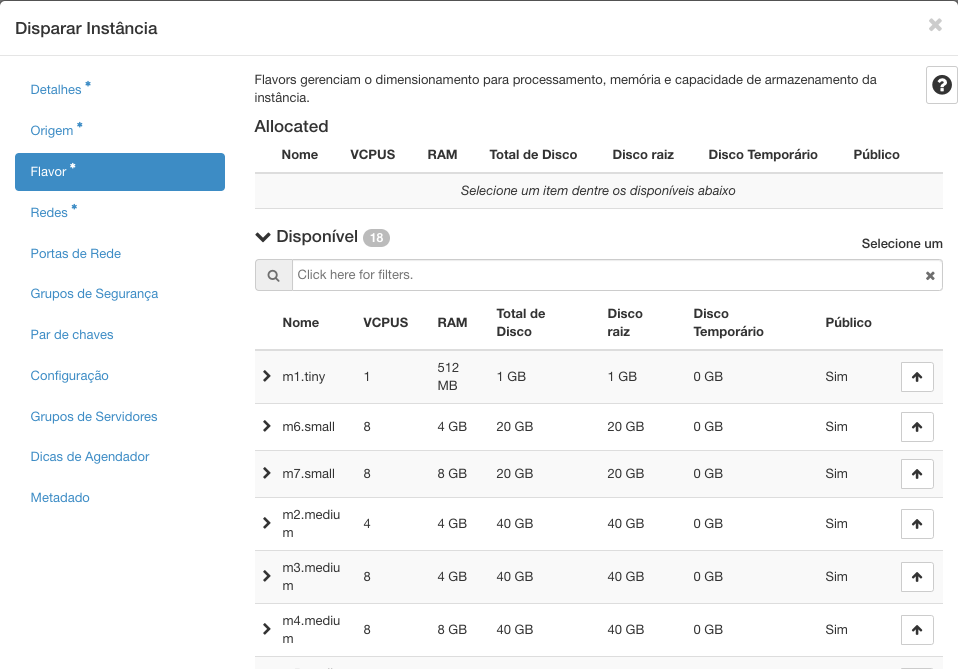Sort available list by RAM header
This screenshot has width=958, height=669.
452,323
